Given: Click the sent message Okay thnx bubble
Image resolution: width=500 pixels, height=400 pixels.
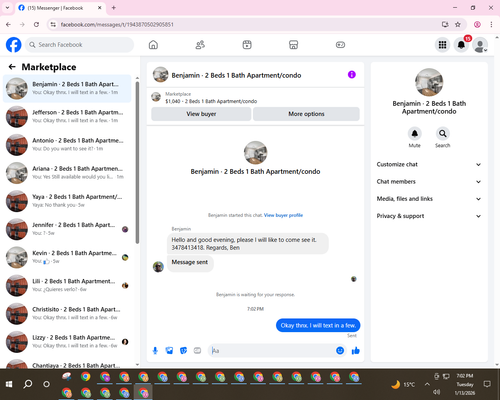Looking at the screenshot, I should (318, 325).
